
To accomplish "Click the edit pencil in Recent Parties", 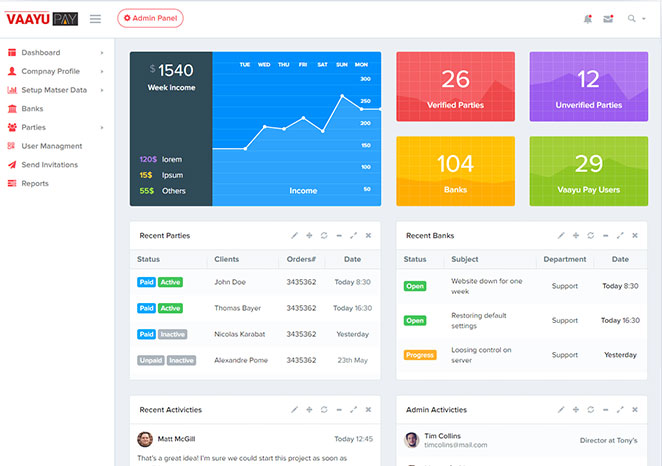I will pyautogui.click(x=294, y=235).
